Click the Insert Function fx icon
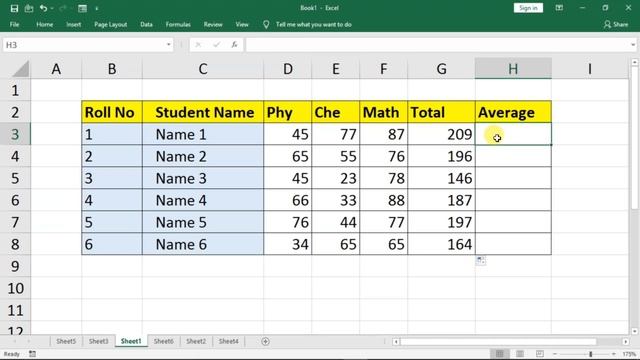This screenshot has height=360, width=640. point(234,44)
